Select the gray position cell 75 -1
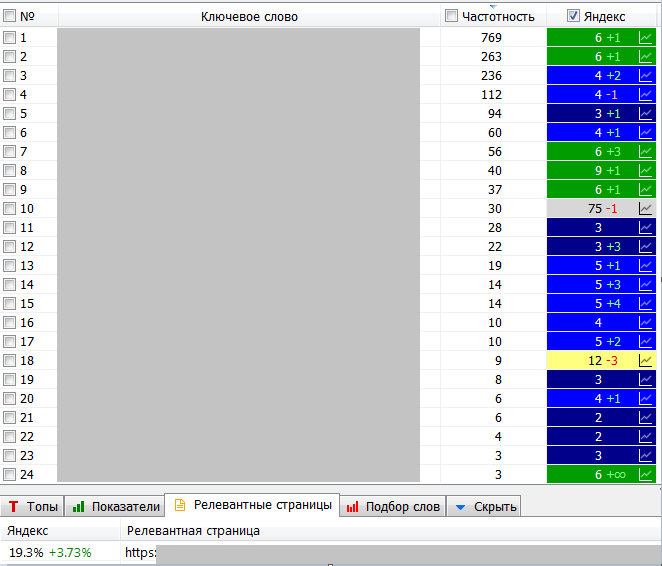Viewport: 662px width, 566px height. click(x=601, y=209)
